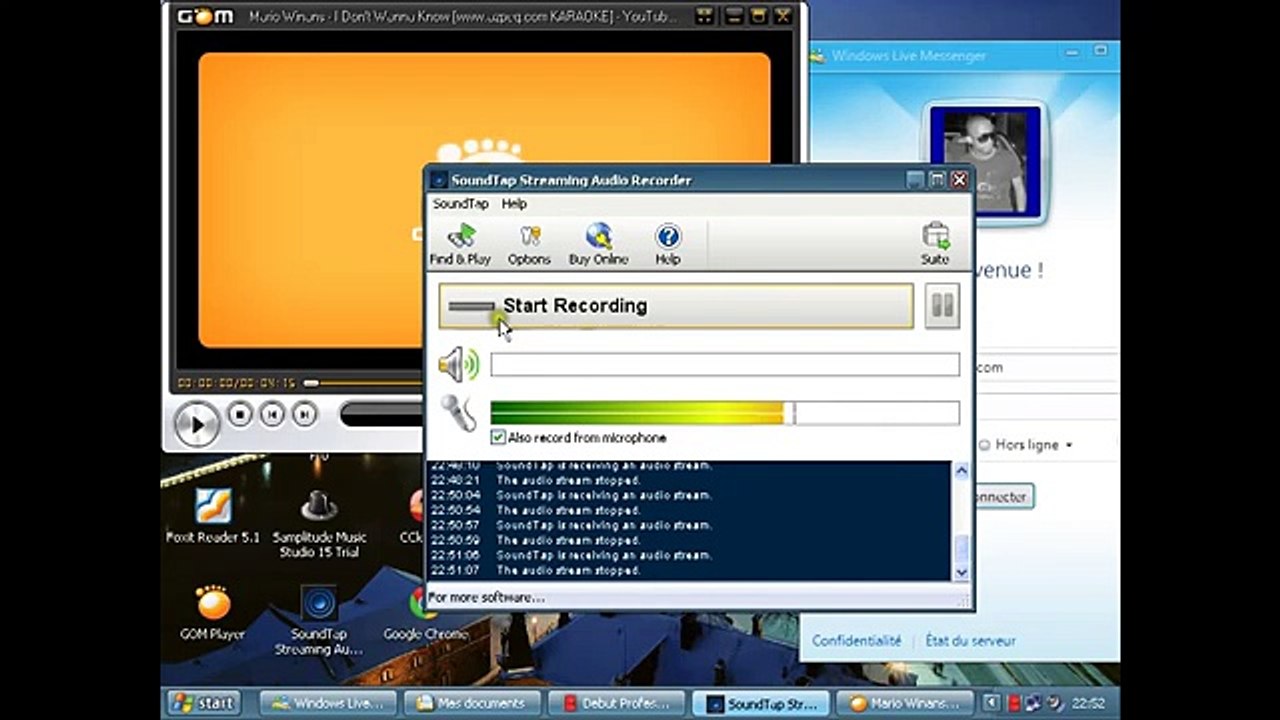Open Find & Play in SoundTap toolbar
This screenshot has height=720, width=1280.
(460, 244)
